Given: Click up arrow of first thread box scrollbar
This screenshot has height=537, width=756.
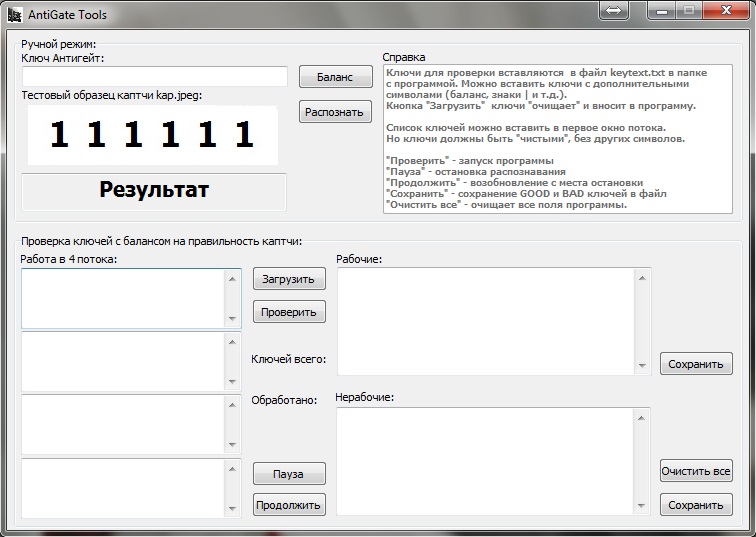Looking at the screenshot, I should click(232, 279).
